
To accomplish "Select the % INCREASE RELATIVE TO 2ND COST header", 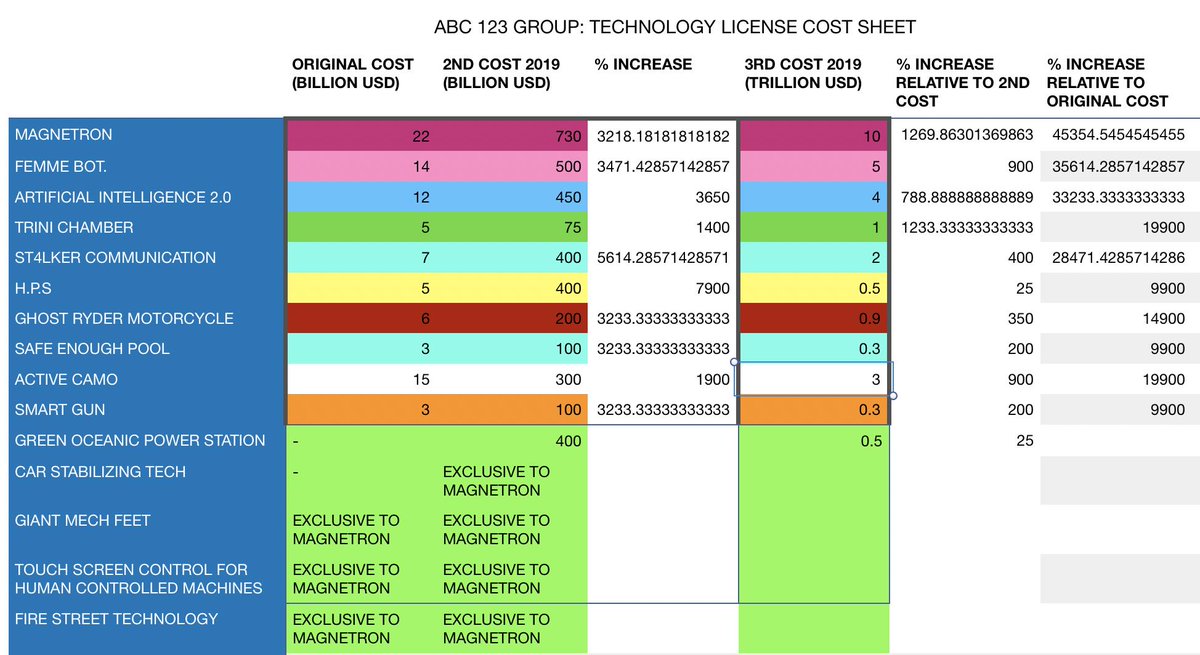I will pyautogui.click(x=960, y=82).
